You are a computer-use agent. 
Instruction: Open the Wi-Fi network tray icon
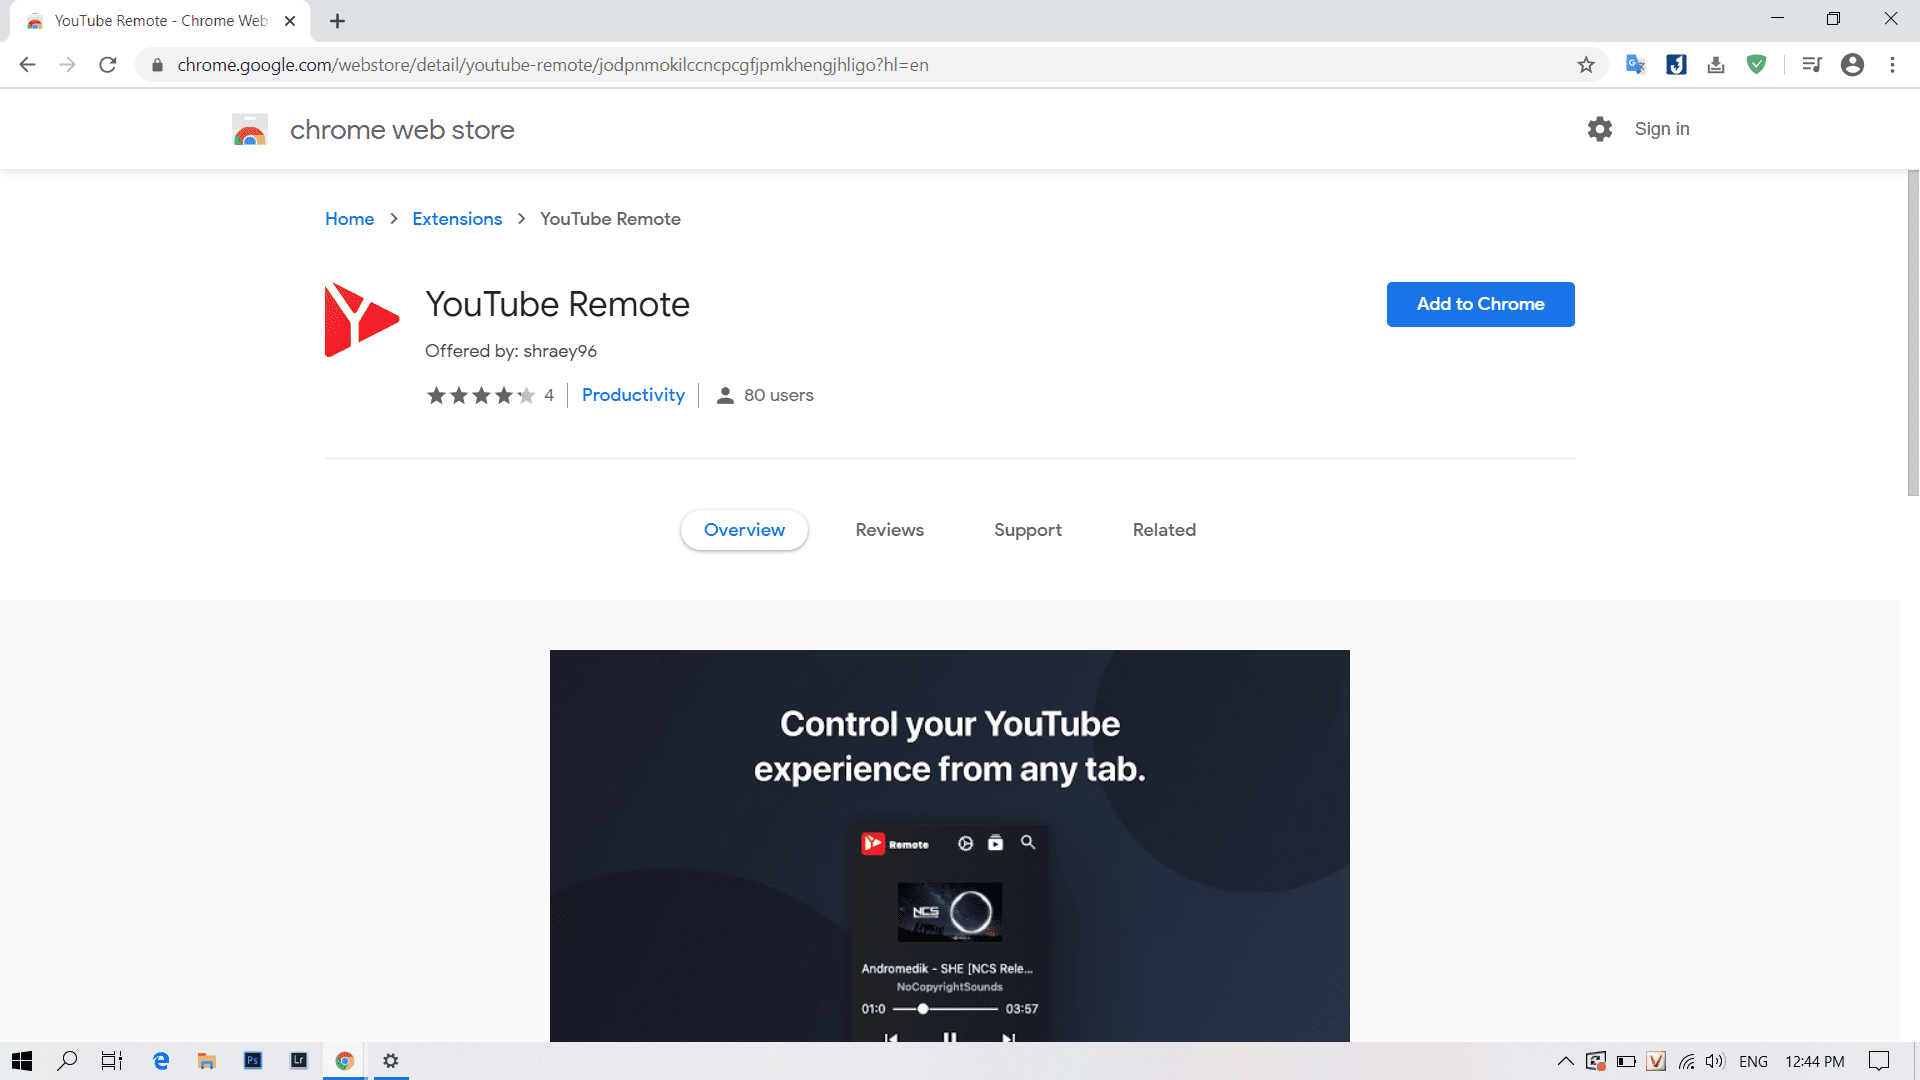click(1687, 1061)
